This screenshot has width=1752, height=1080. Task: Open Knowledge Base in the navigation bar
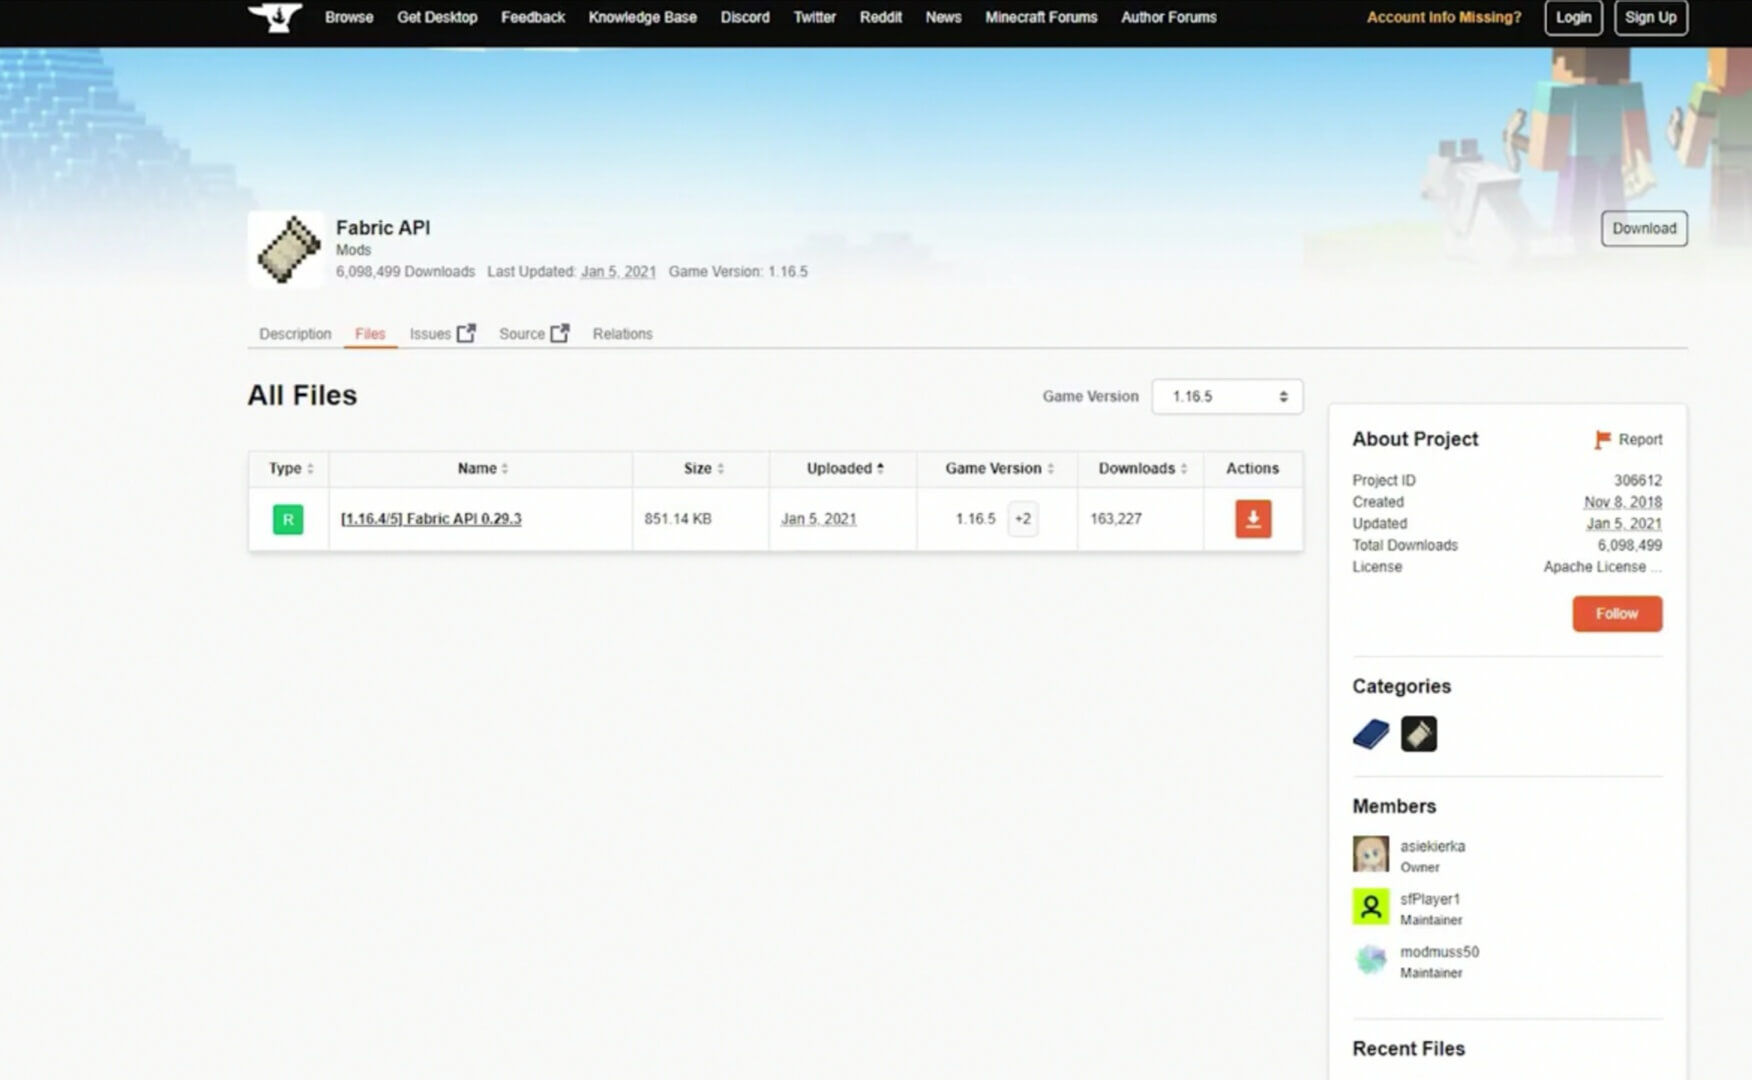(x=642, y=17)
